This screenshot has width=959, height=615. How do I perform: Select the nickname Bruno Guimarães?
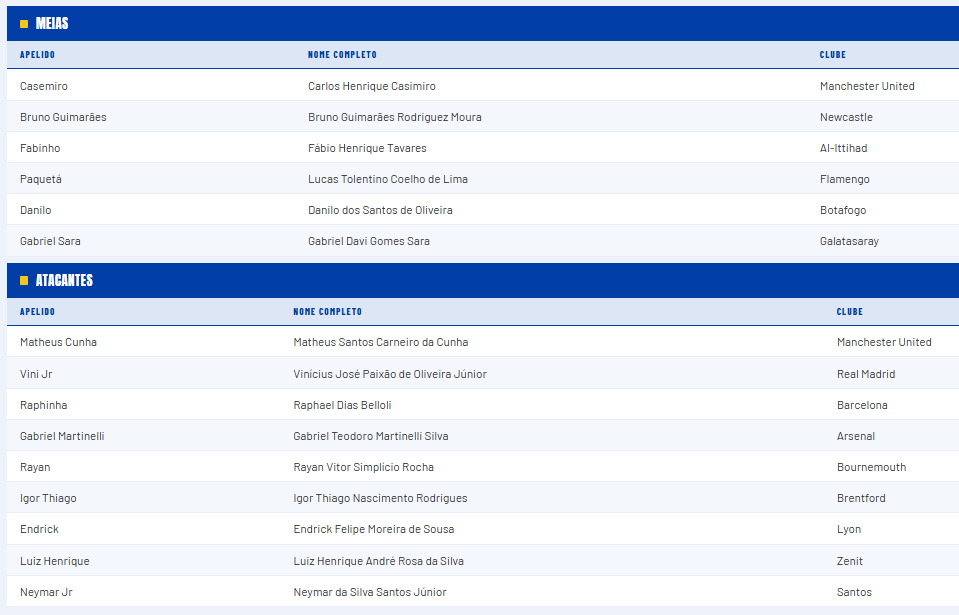pyautogui.click(x=63, y=117)
